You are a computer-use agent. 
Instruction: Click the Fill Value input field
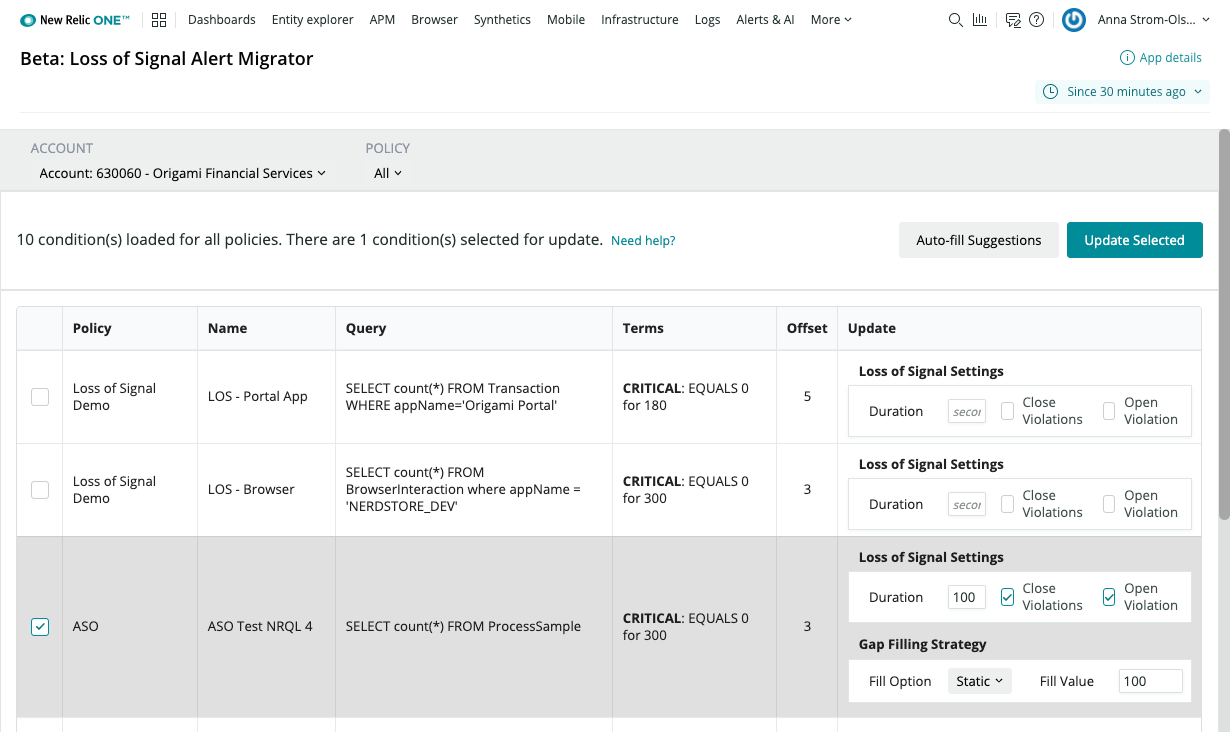[1150, 681]
